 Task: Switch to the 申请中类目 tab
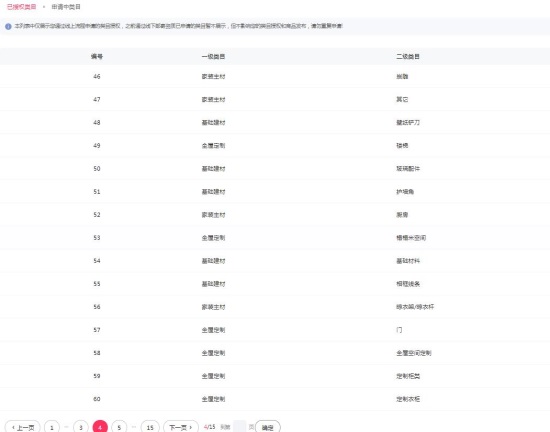(x=66, y=7)
